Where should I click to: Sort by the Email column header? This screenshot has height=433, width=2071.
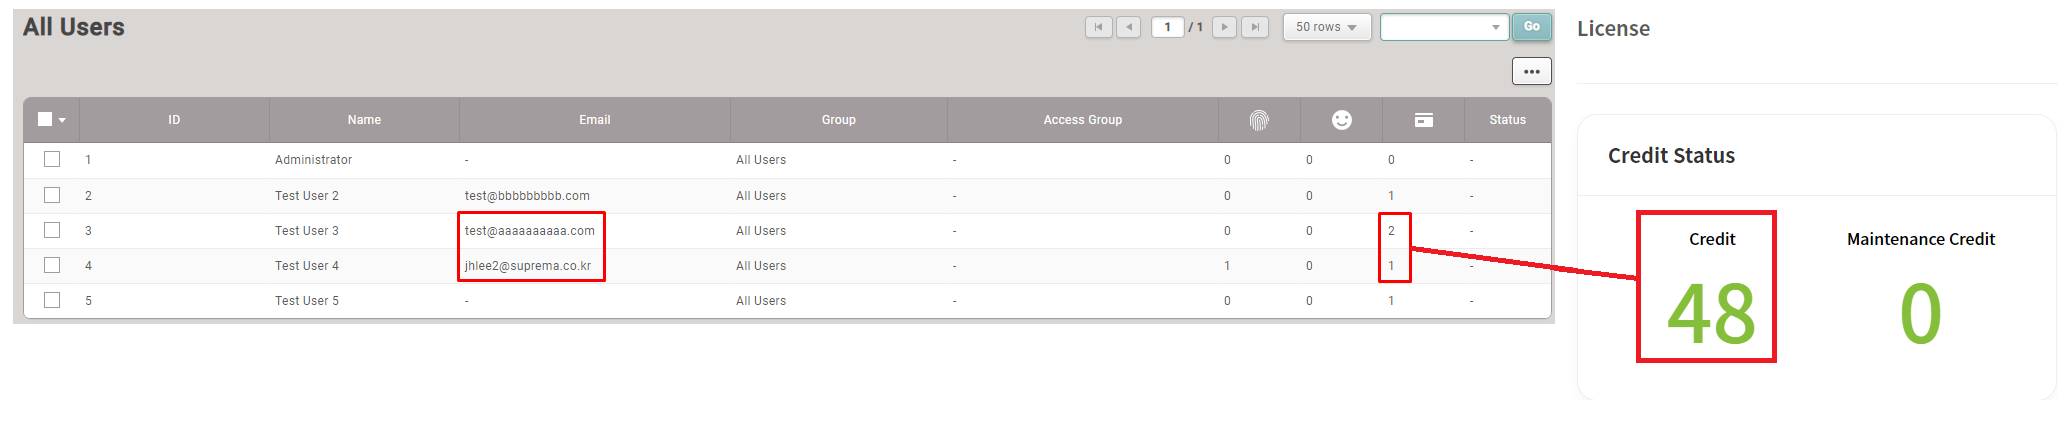(x=594, y=120)
